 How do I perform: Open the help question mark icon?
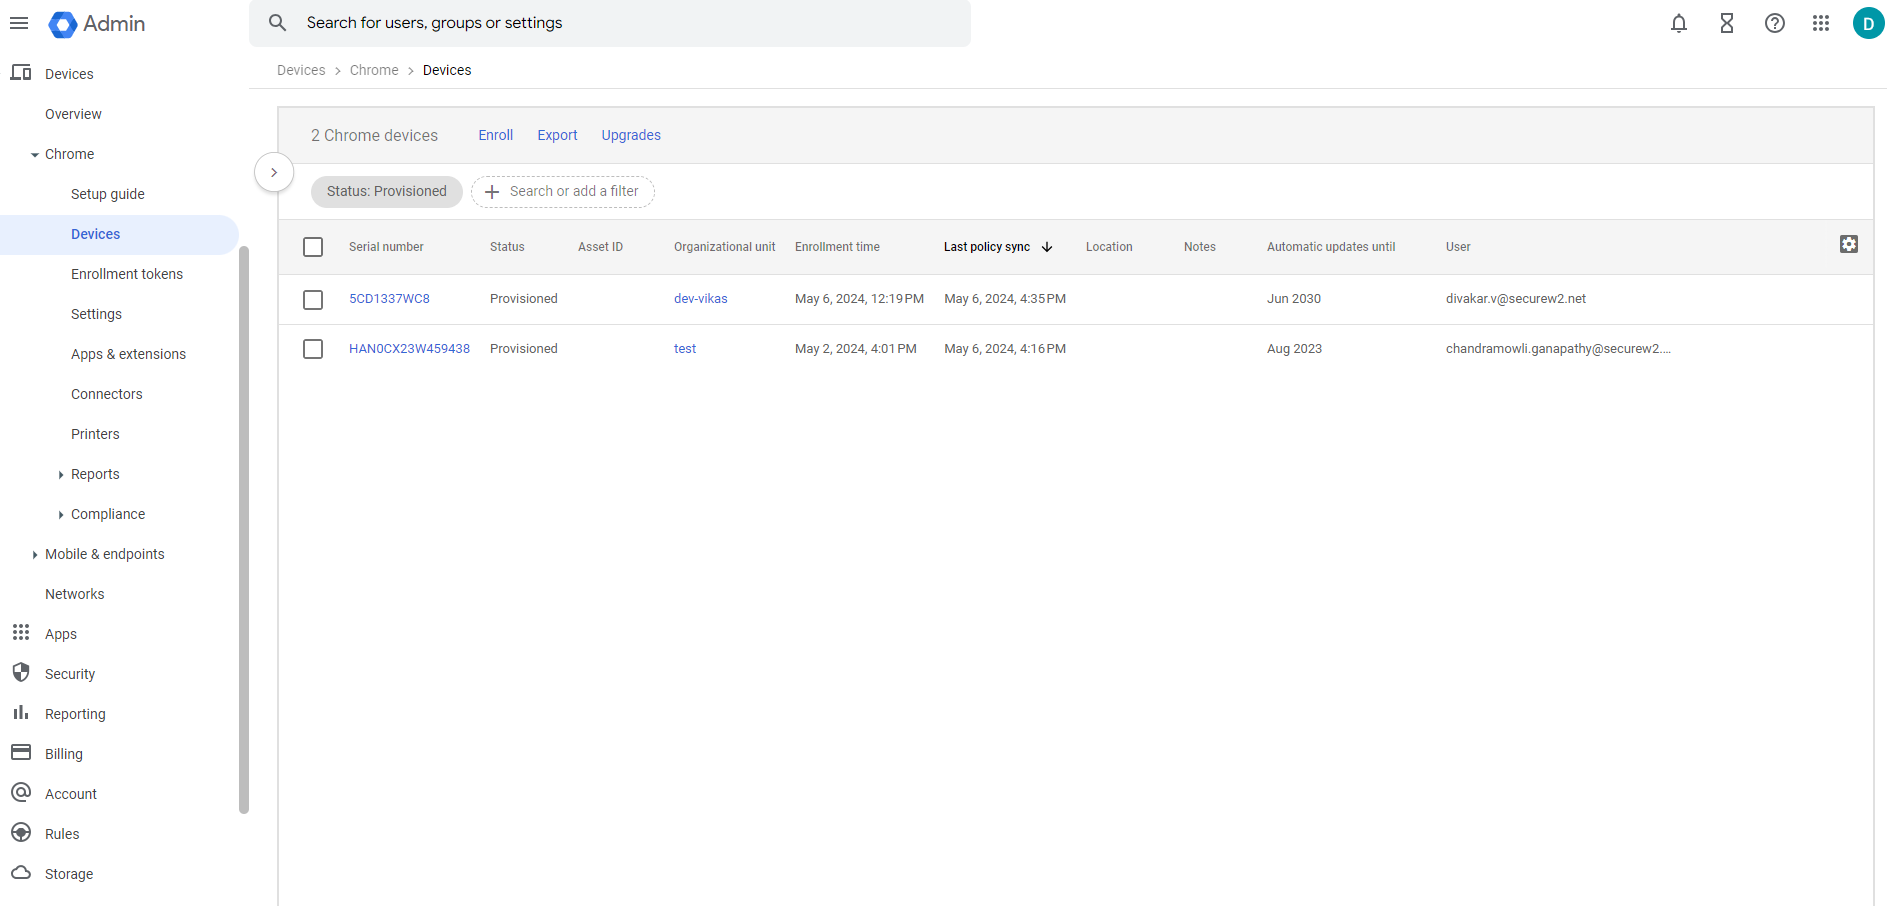tap(1775, 23)
